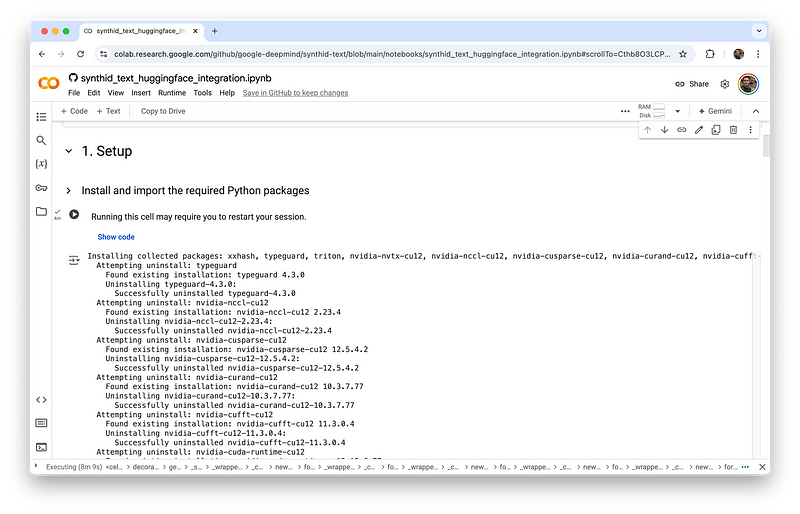Open the Runtime menu
This screenshot has height=514, width=800.
[x=172, y=93]
